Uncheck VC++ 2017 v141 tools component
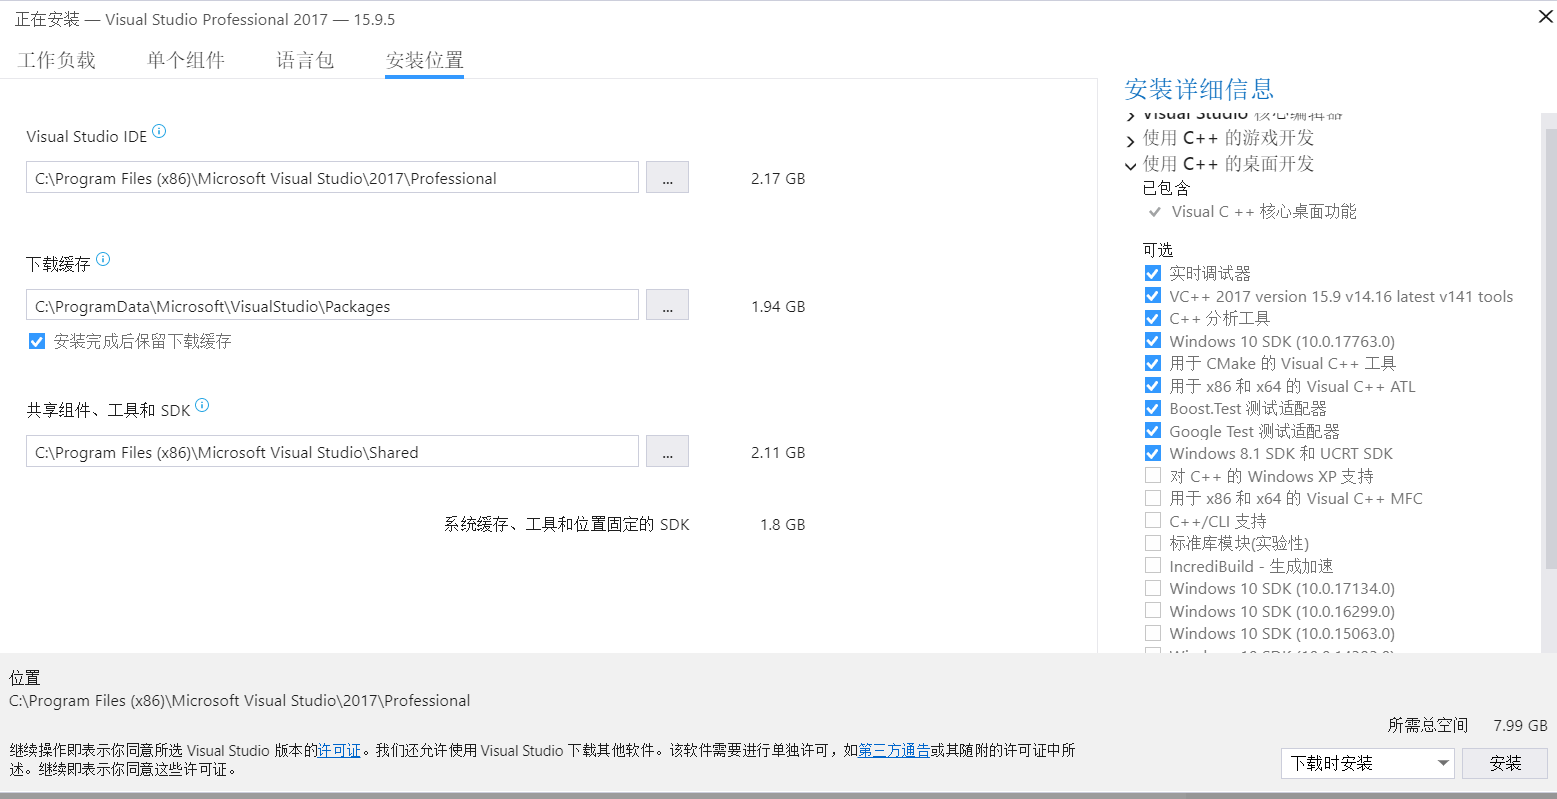The image size is (1557, 799). pos(1153,296)
